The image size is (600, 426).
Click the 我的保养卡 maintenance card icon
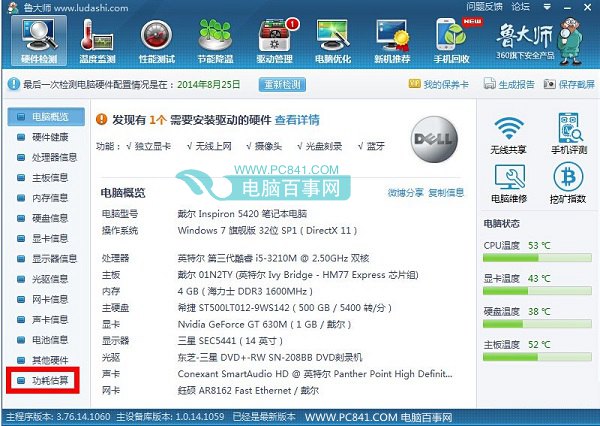[x=439, y=84]
